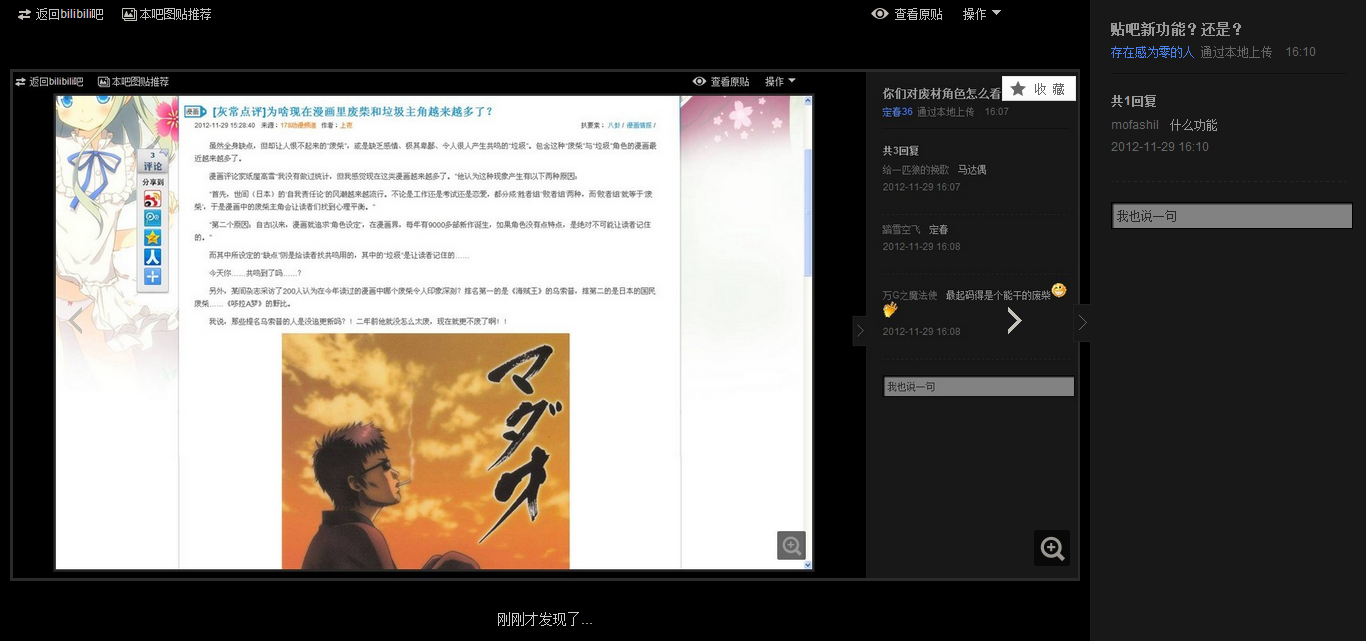Collapse the reply sidebar with the edge arrow
Screen dimensions: 1366x641
pos(1082,323)
